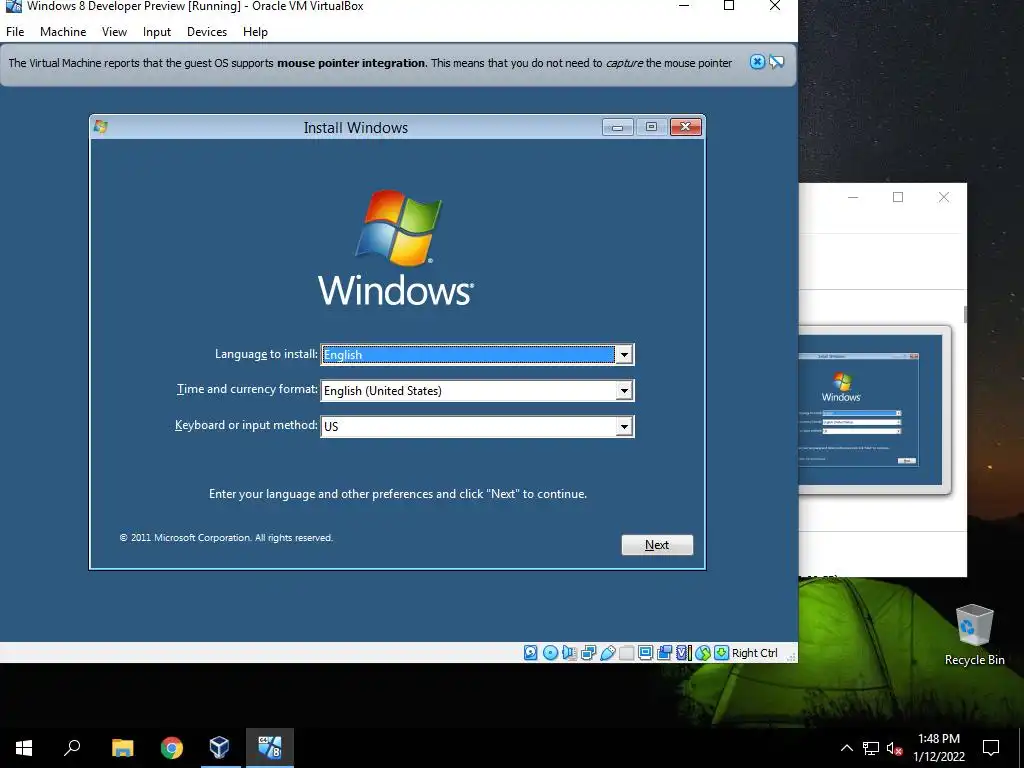1024x768 pixels.
Task: Click the hard disk activity indicator icon
Action: pos(531,652)
